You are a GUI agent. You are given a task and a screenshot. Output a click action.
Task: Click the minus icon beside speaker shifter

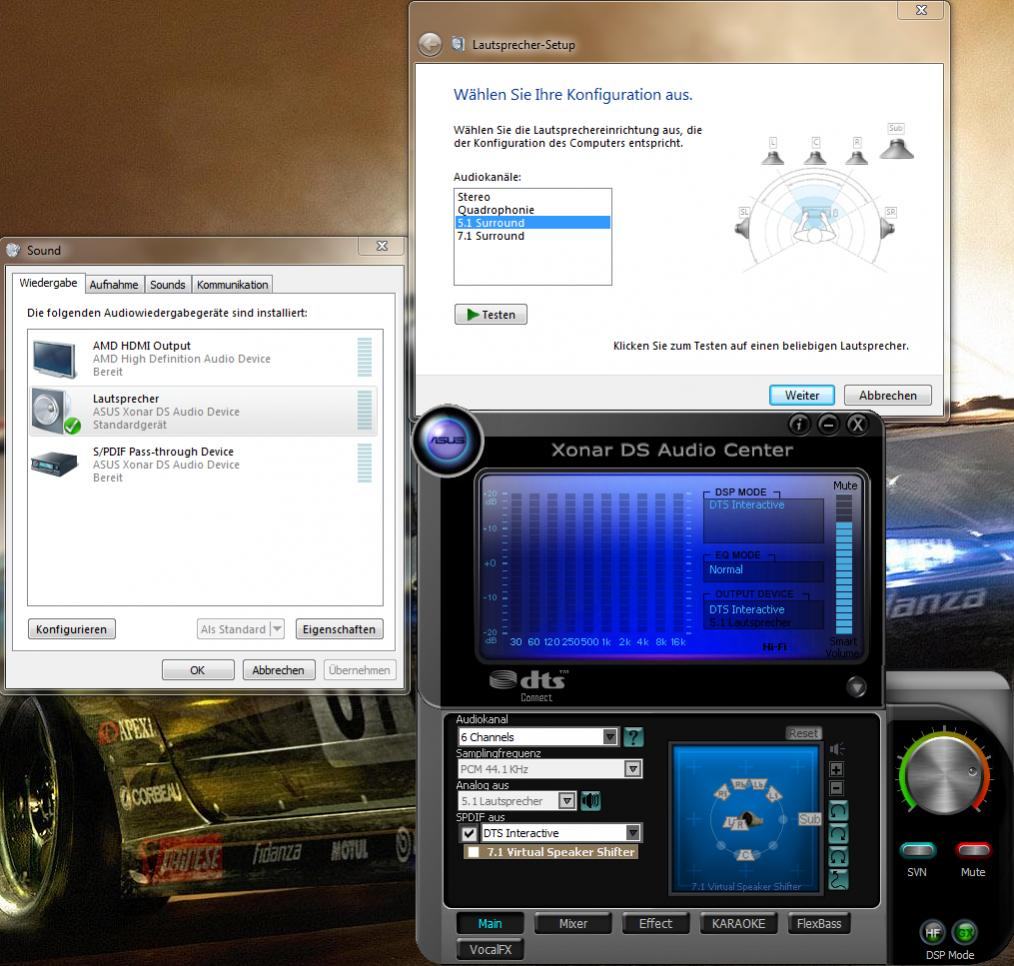pyautogui.click(x=836, y=788)
